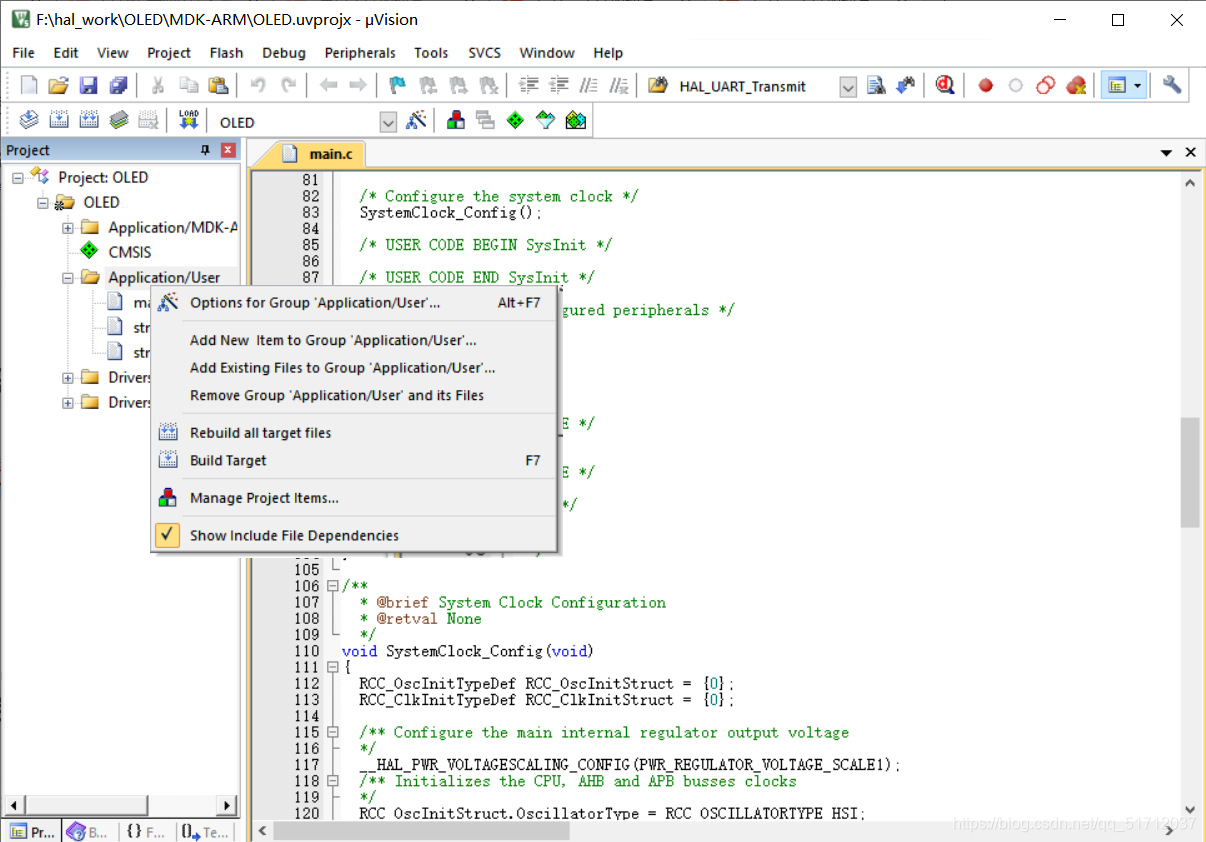This screenshot has width=1206, height=842.
Task: Choose Build Target from context menu
Action: (354, 460)
